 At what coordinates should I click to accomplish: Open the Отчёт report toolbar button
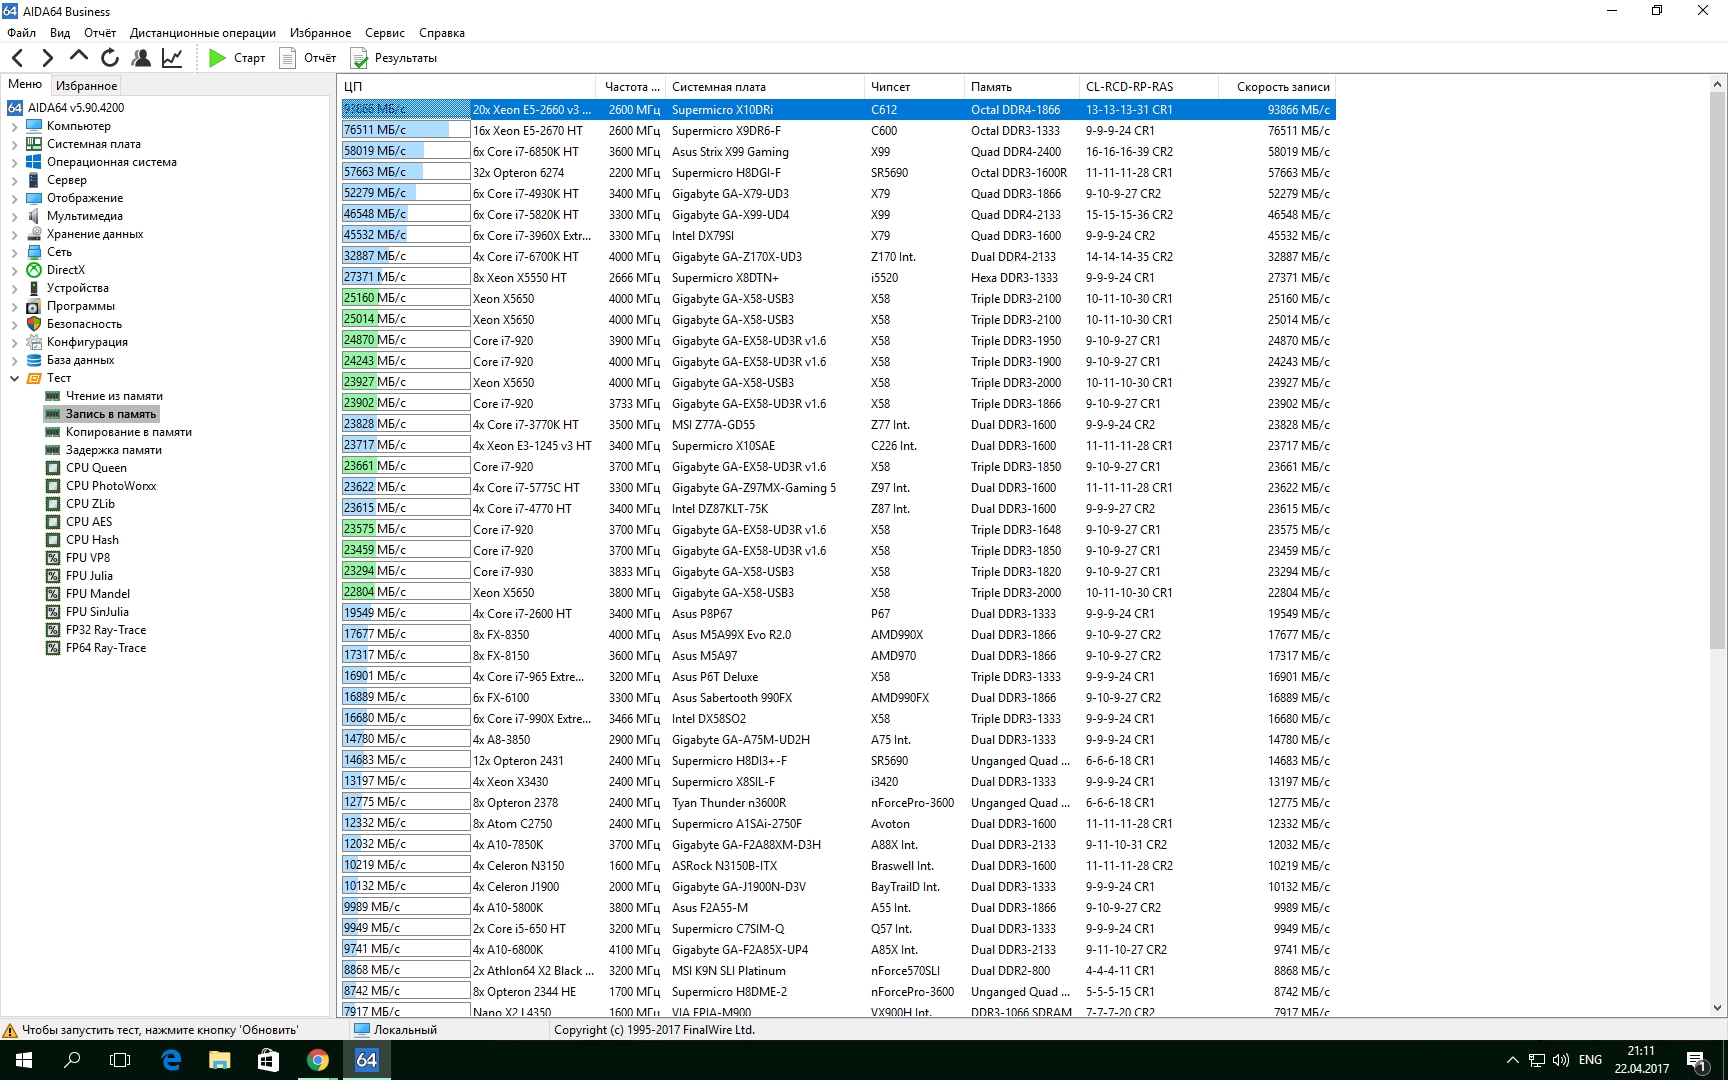(308, 58)
